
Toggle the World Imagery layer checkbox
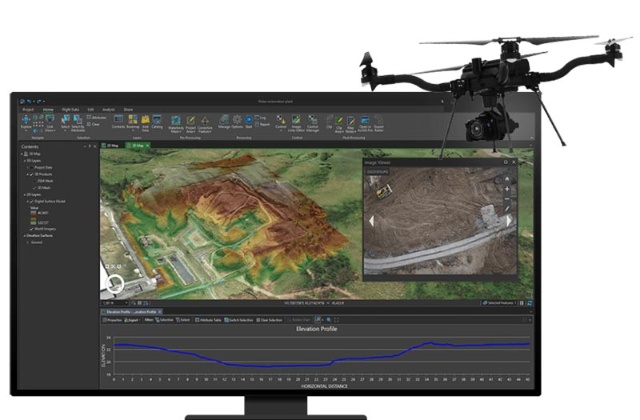(x=31, y=229)
